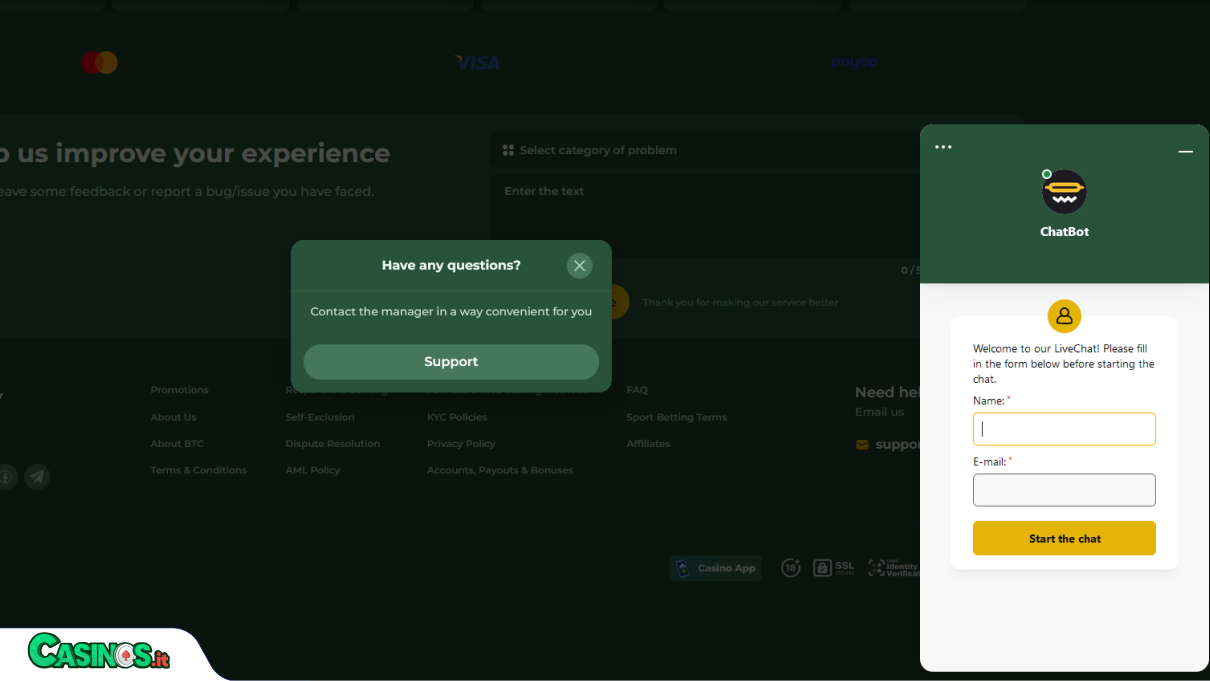Open 'Accounts, Payouts & Bonuses' link
This screenshot has height=681, width=1210.
pyautogui.click(x=500, y=470)
